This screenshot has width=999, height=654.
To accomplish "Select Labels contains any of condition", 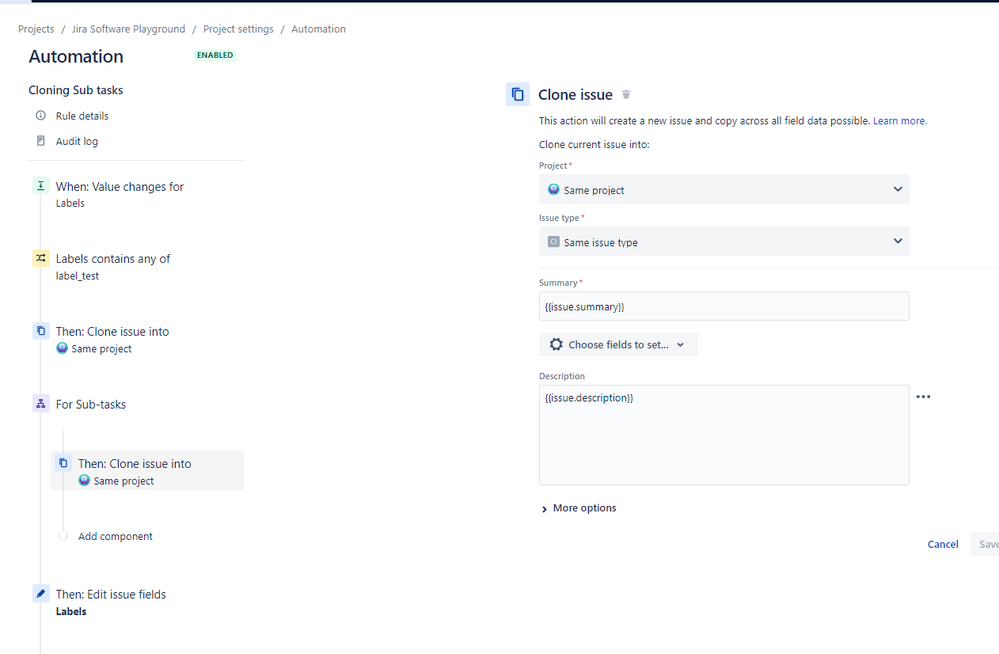I will [113, 258].
